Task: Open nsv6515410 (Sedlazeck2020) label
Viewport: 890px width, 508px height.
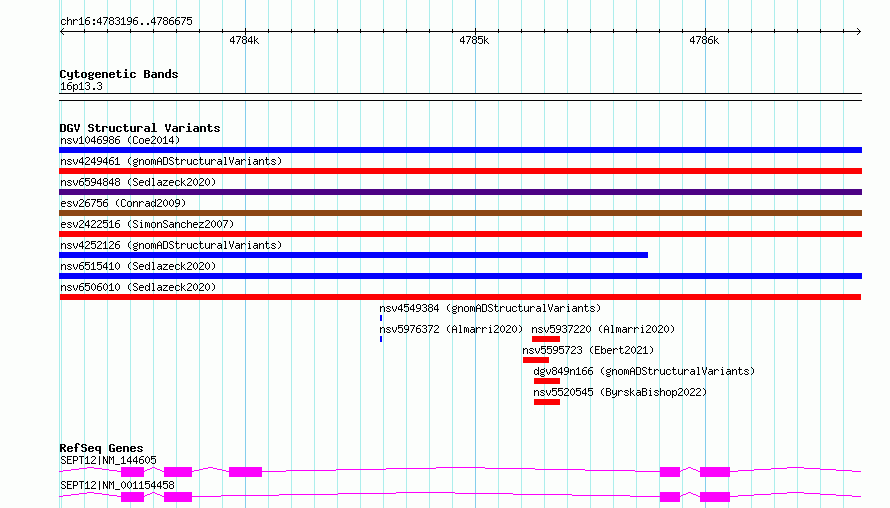Action: click(x=138, y=266)
